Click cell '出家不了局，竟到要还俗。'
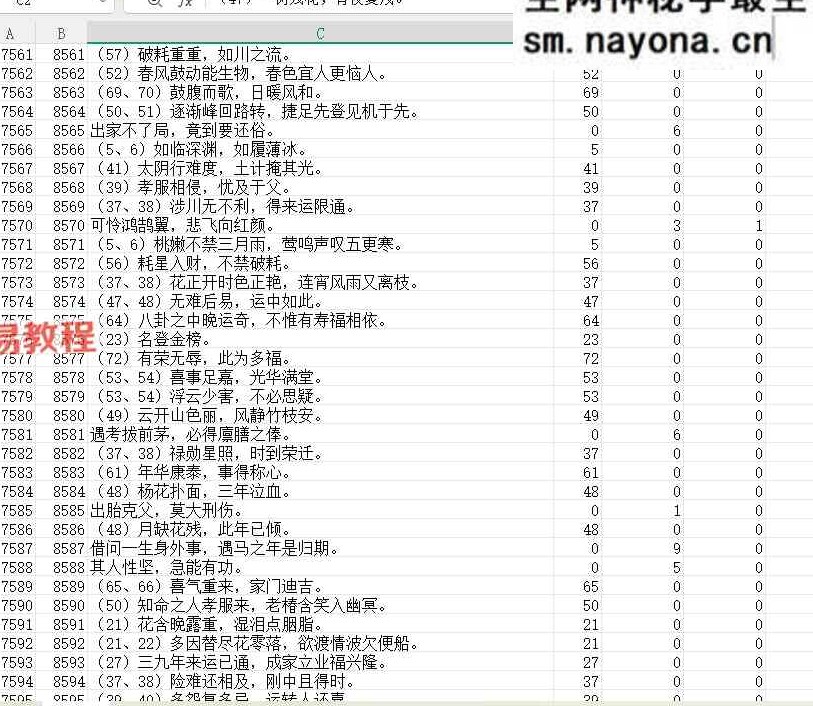Screen dimensions: 813x706 coord(320,131)
